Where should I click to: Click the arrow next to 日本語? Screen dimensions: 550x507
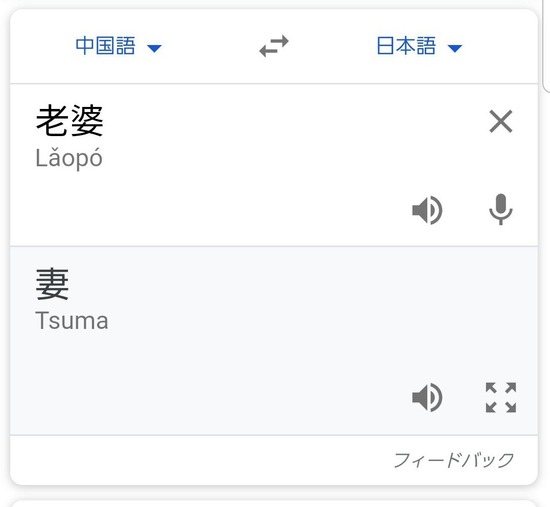pos(455,48)
